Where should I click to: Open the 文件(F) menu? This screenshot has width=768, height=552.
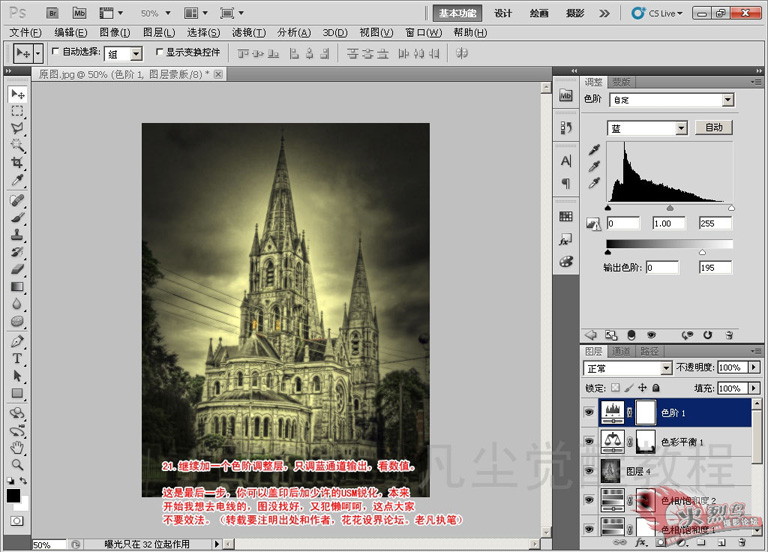pos(26,32)
